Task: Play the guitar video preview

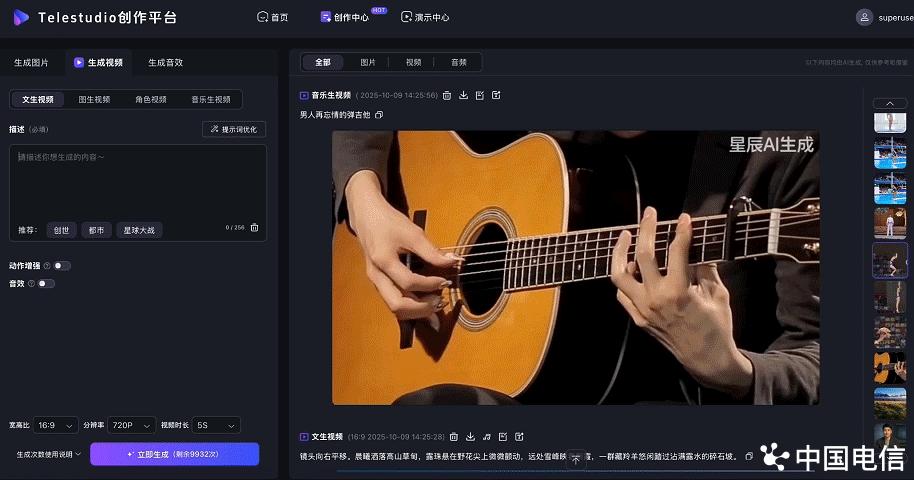Action: (575, 267)
